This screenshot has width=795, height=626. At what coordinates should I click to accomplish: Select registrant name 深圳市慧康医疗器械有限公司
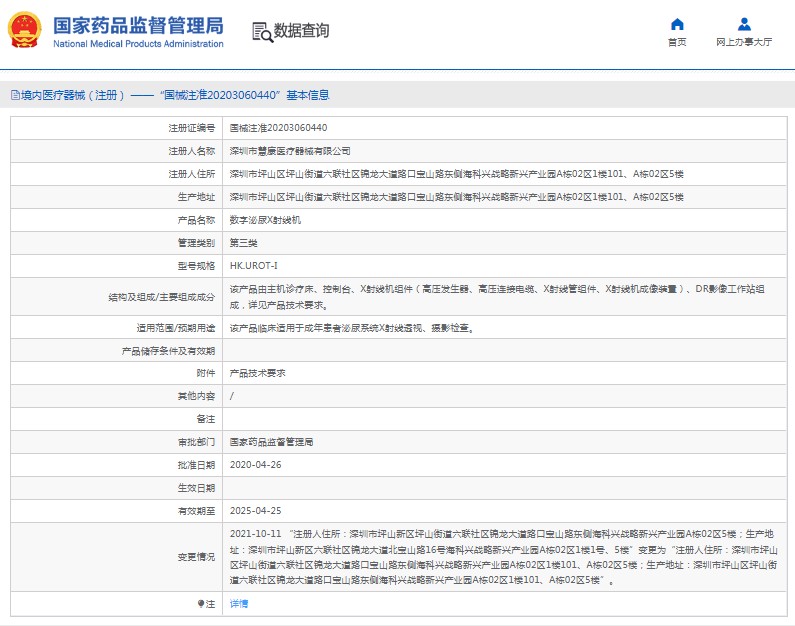(290, 151)
